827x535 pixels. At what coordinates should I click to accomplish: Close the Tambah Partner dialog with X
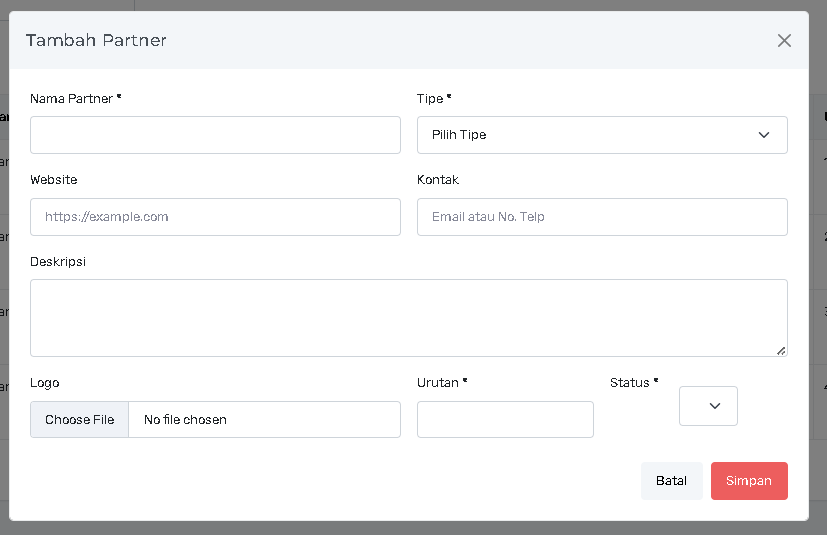click(x=784, y=41)
